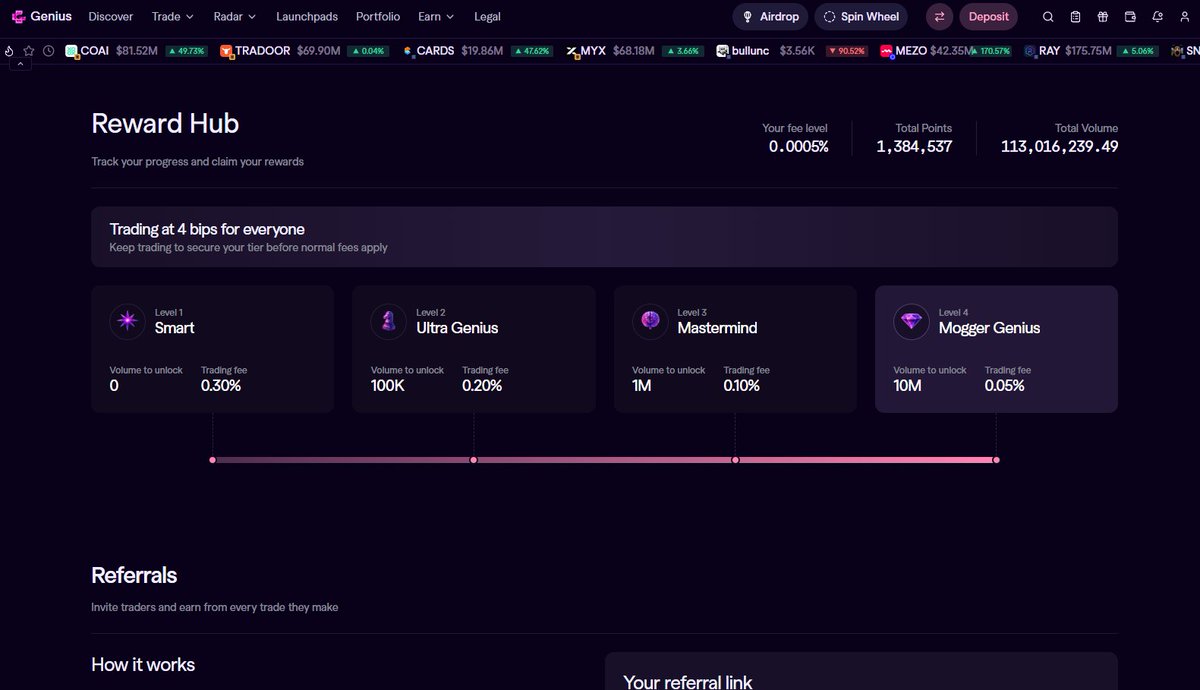Select the trending flame icon in ticker

(x=10, y=51)
